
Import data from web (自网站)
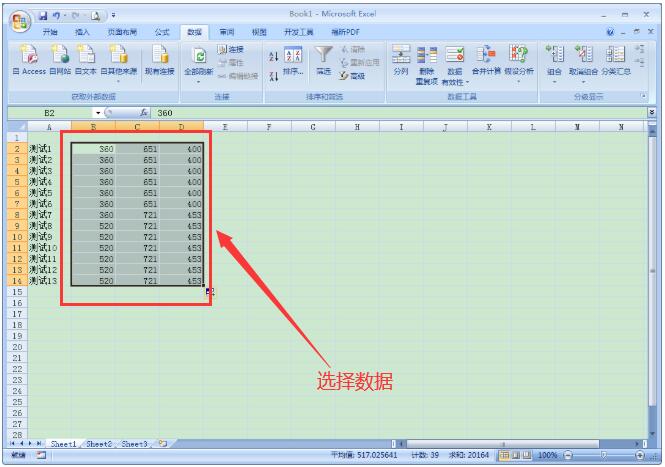pyautogui.click(x=60, y=60)
